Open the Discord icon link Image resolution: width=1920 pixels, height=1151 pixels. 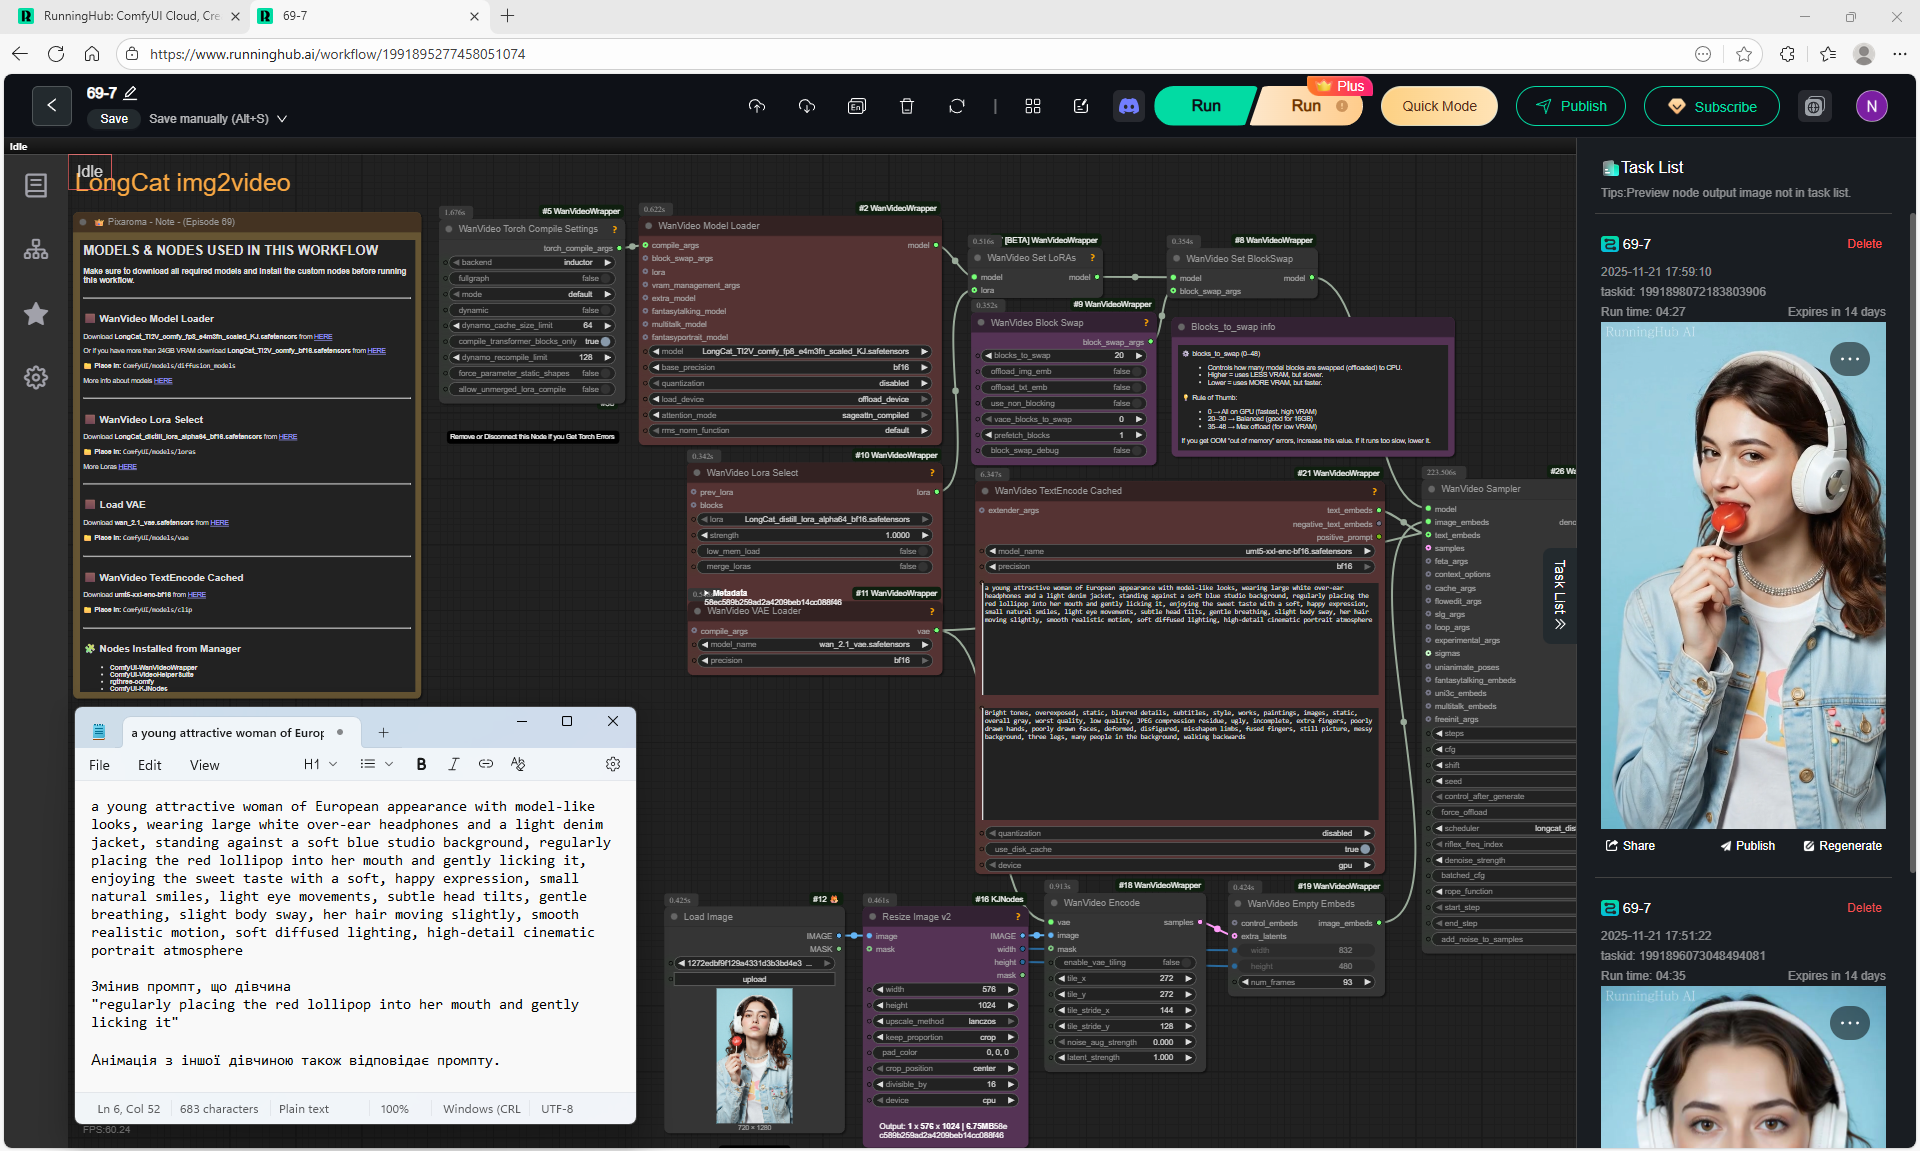point(1129,106)
